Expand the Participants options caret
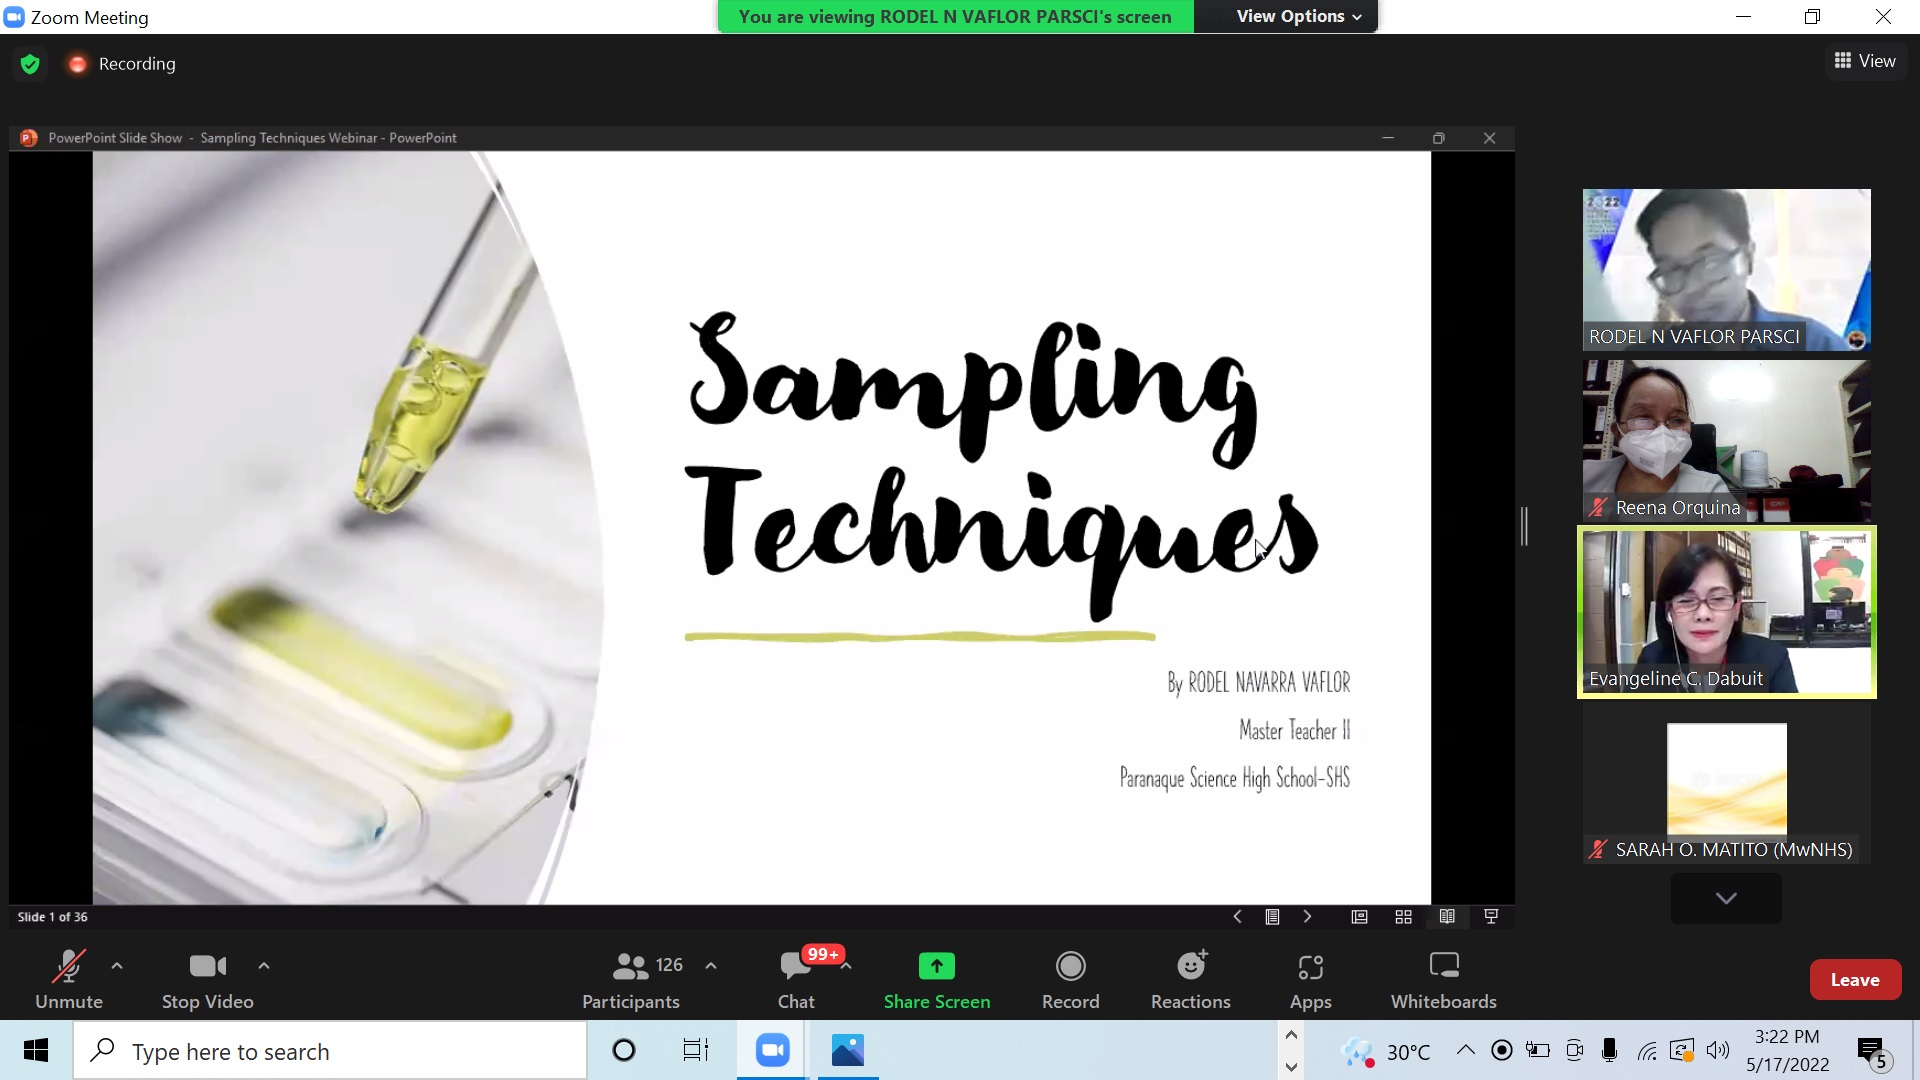Viewport: 1920px width, 1080px height. pyautogui.click(x=711, y=966)
